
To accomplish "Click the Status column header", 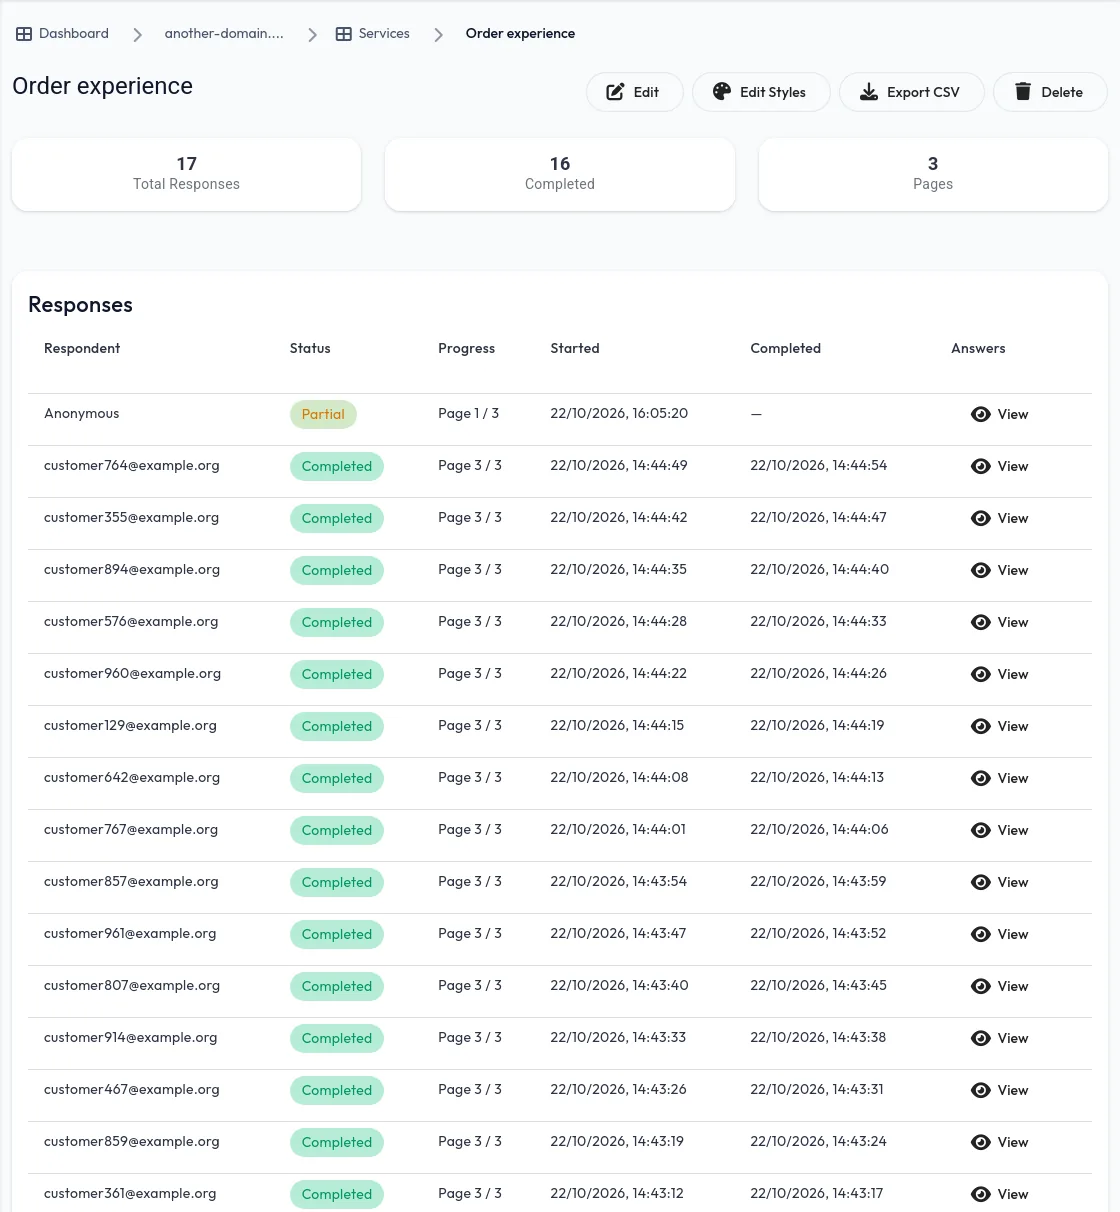I will [x=310, y=348].
